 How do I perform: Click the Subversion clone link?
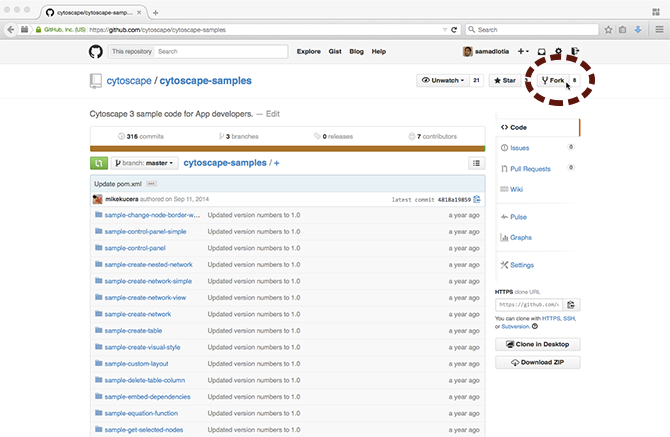click(x=515, y=326)
